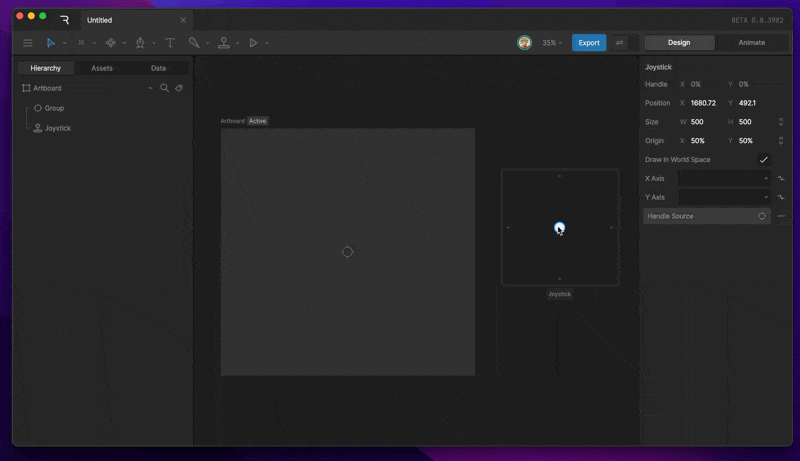800x461 pixels.
Task: Toggle the Size stepper arrows
Action: (x=781, y=122)
